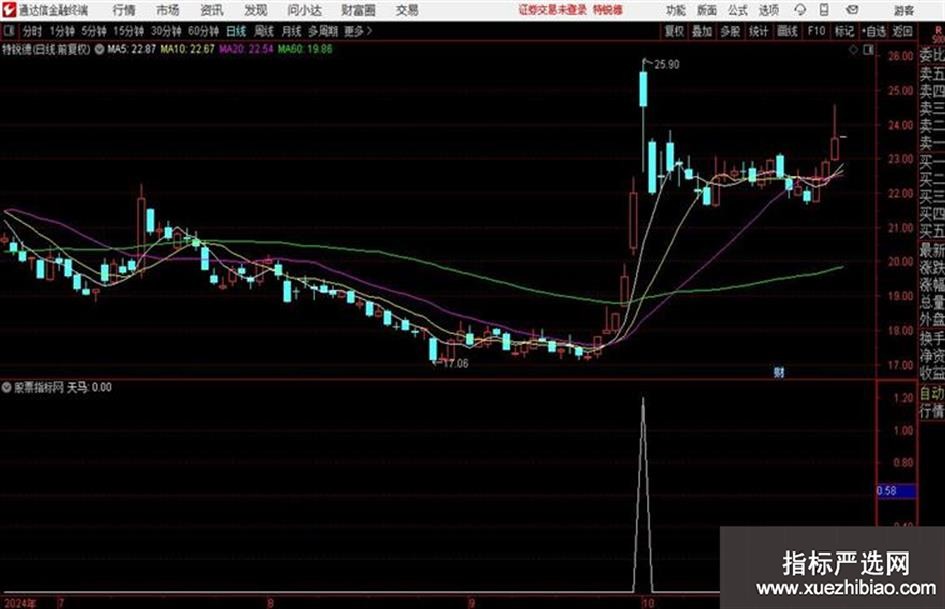
Task: Switch to the 多周期 tab
Action: click(x=323, y=31)
